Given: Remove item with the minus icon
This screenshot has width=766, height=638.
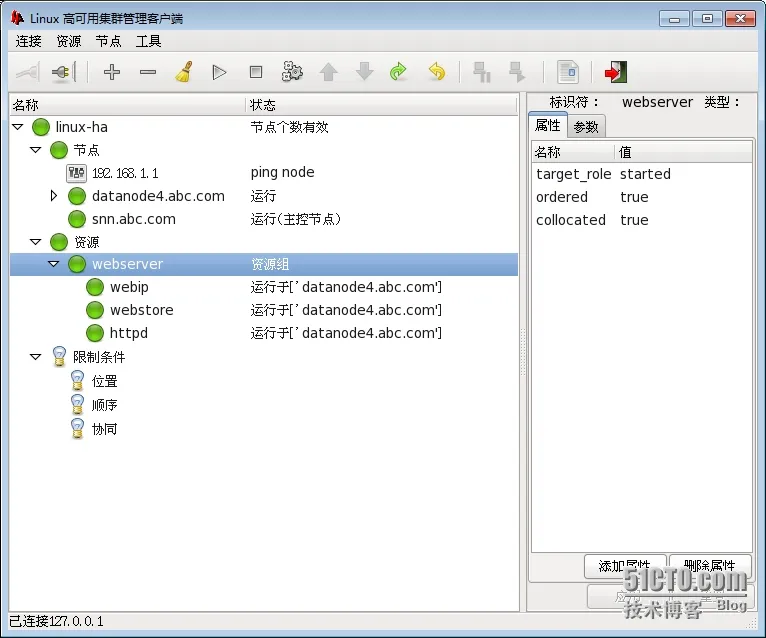Looking at the screenshot, I should point(148,72).
